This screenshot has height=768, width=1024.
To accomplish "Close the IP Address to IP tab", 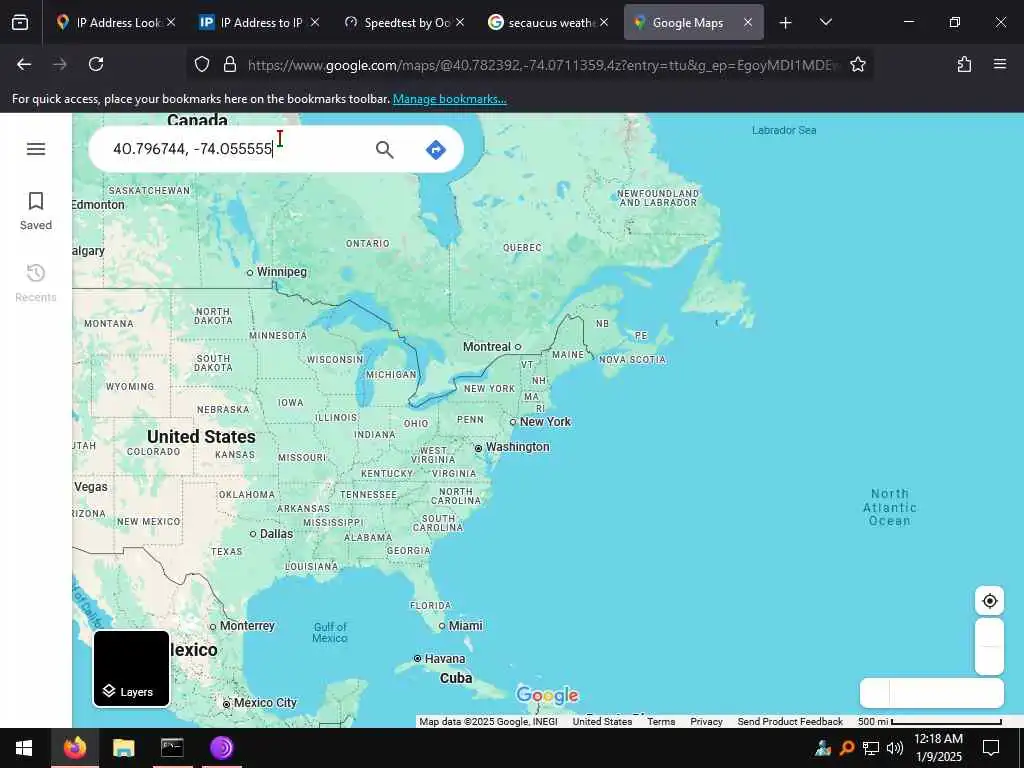I will click(x=315, y=22).
